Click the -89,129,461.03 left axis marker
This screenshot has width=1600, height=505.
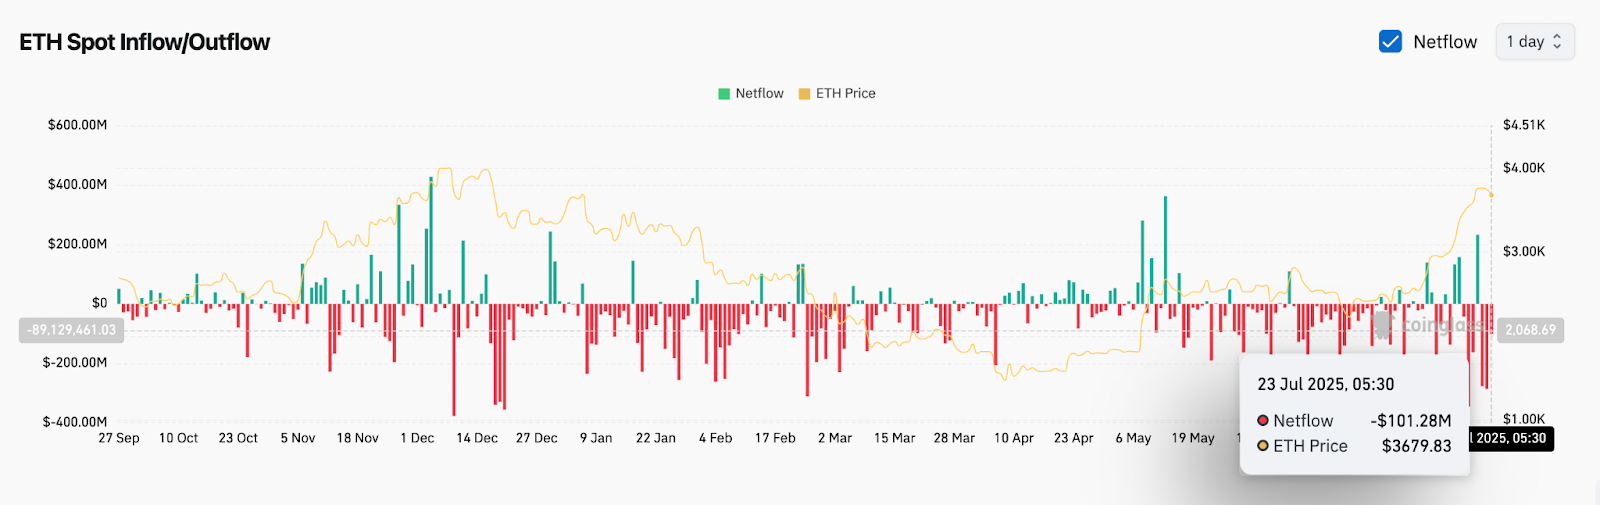tap(71, 330)
